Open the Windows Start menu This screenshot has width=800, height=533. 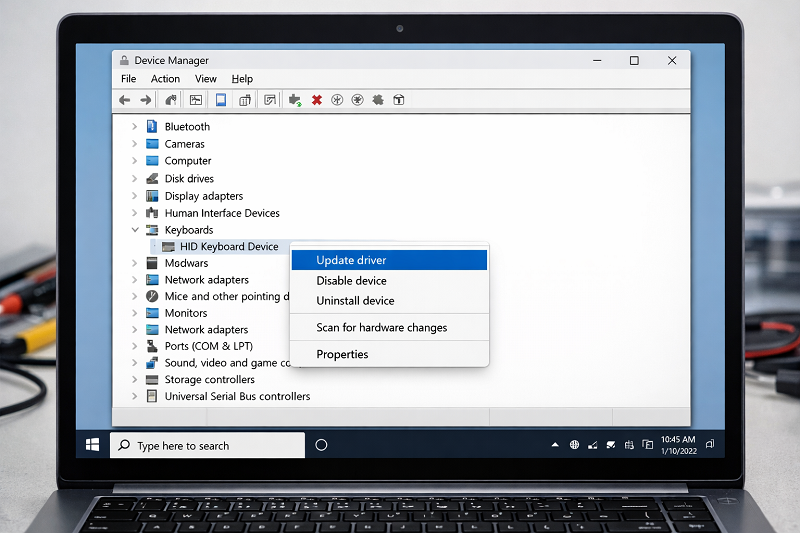coord(92,445)
